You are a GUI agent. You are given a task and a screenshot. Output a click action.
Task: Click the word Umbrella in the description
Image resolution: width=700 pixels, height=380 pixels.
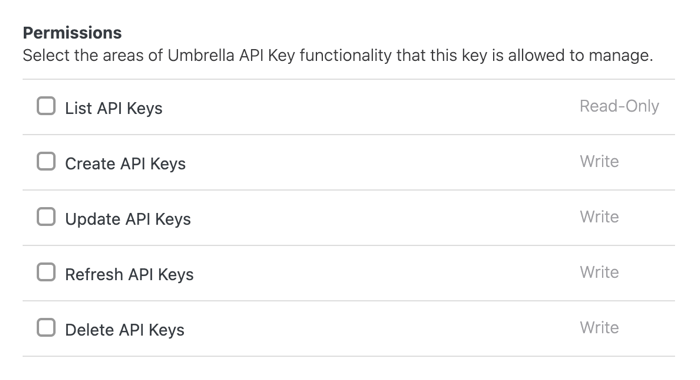coord(201,56)
